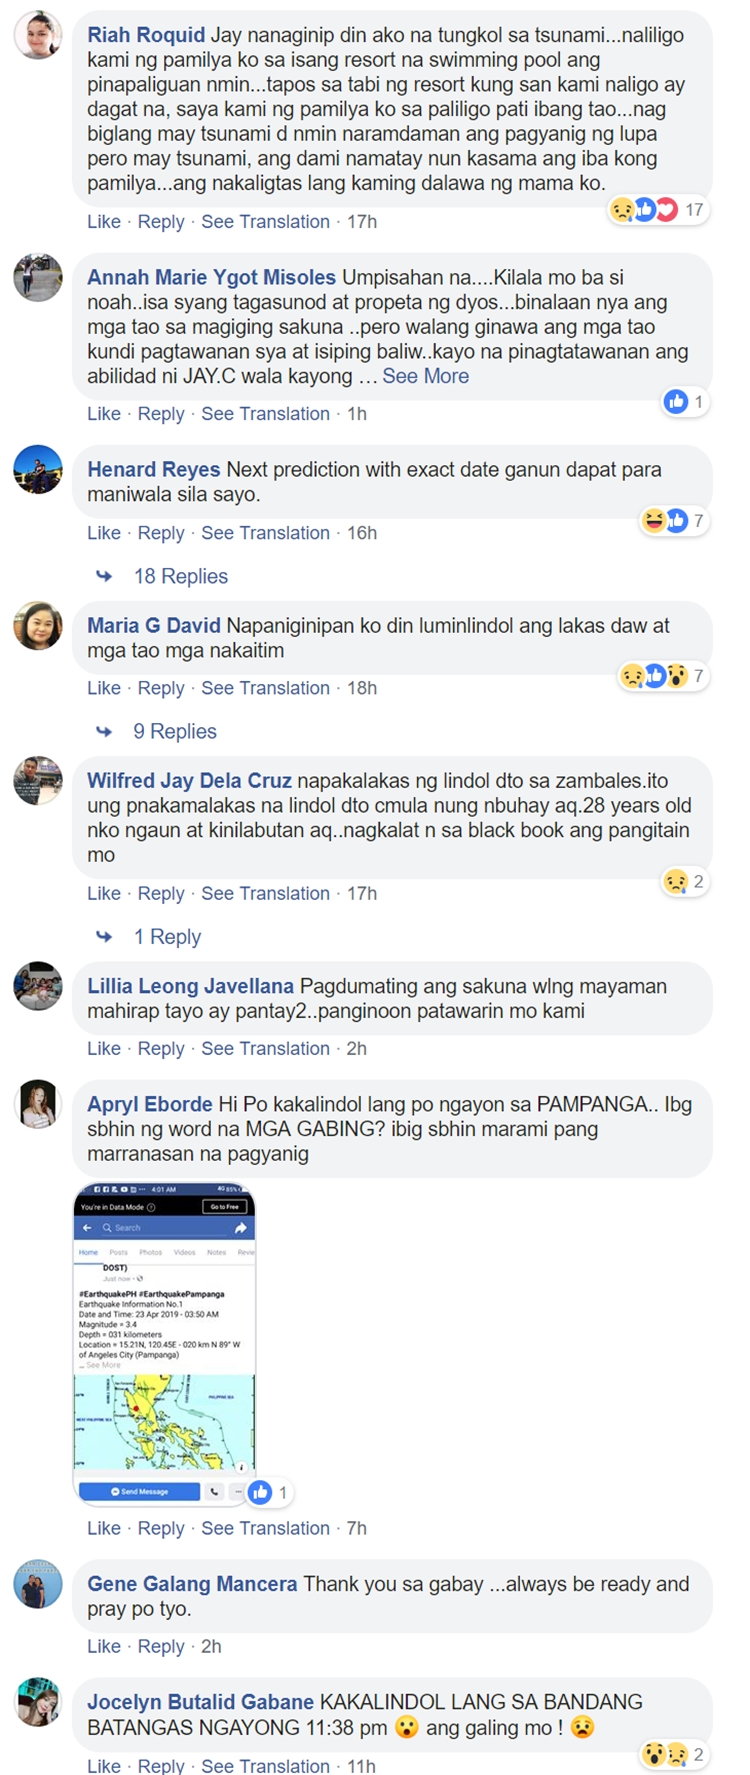The height and width of the screenshot is (1775, 750).
Task: Click the 7h timestamp on Apryl's comment
Action: coord(356,1528)
